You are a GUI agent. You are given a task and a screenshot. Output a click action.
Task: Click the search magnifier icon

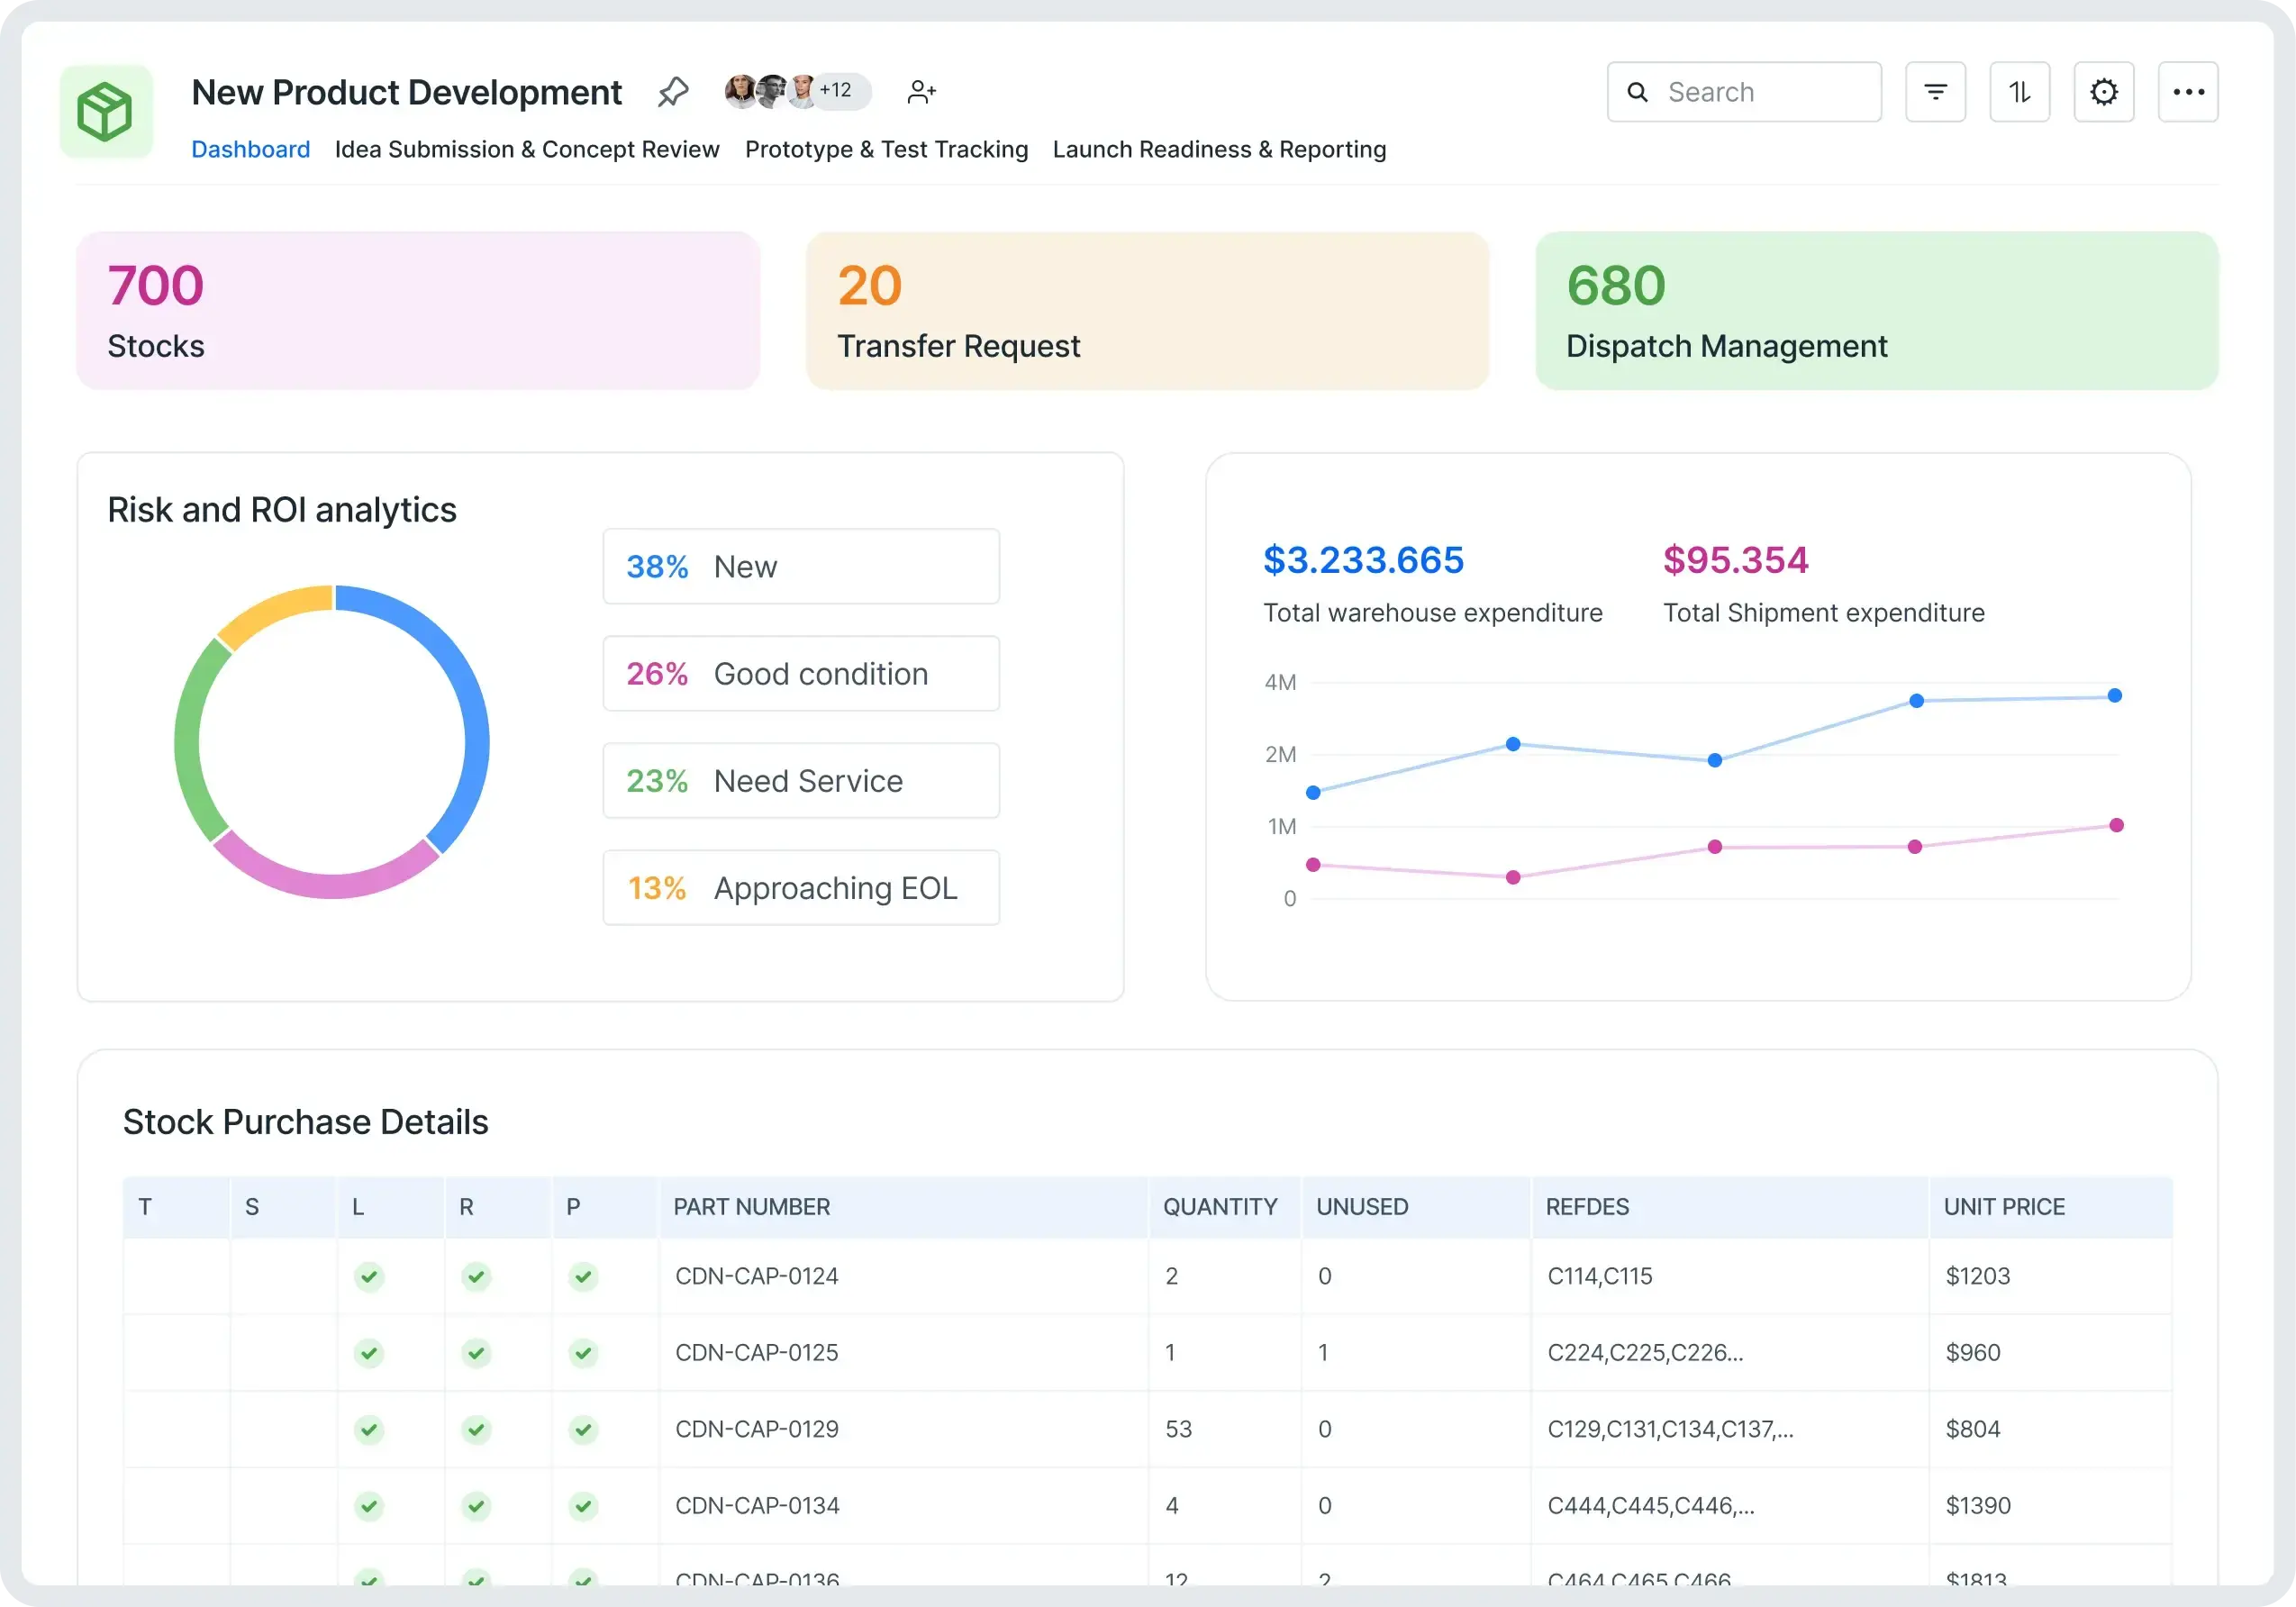click(x=1637, y=92)
